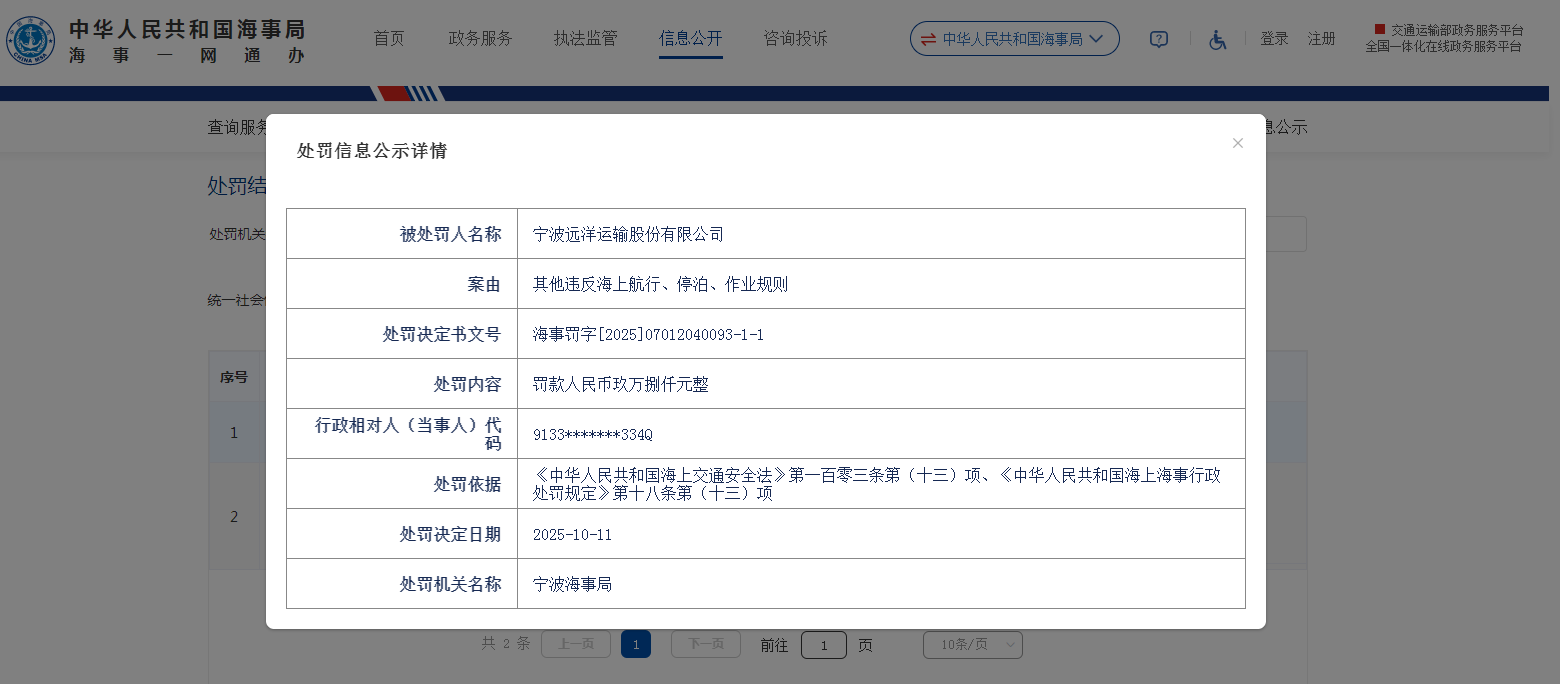Expand the 中华人民共和国海事局 selector dropdown

pyautogui.click(x=1014, y=39)
